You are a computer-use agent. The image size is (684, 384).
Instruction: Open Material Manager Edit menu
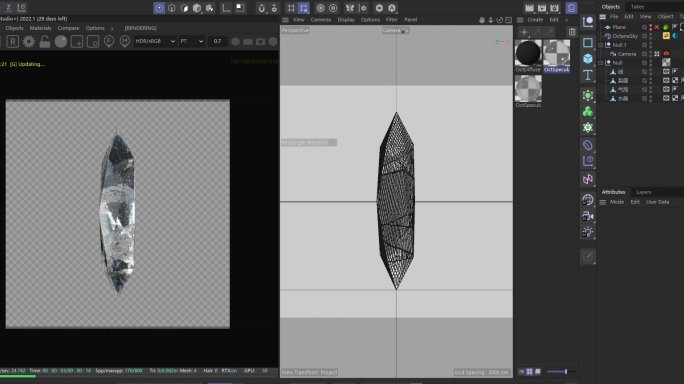(x=554, y=20)
